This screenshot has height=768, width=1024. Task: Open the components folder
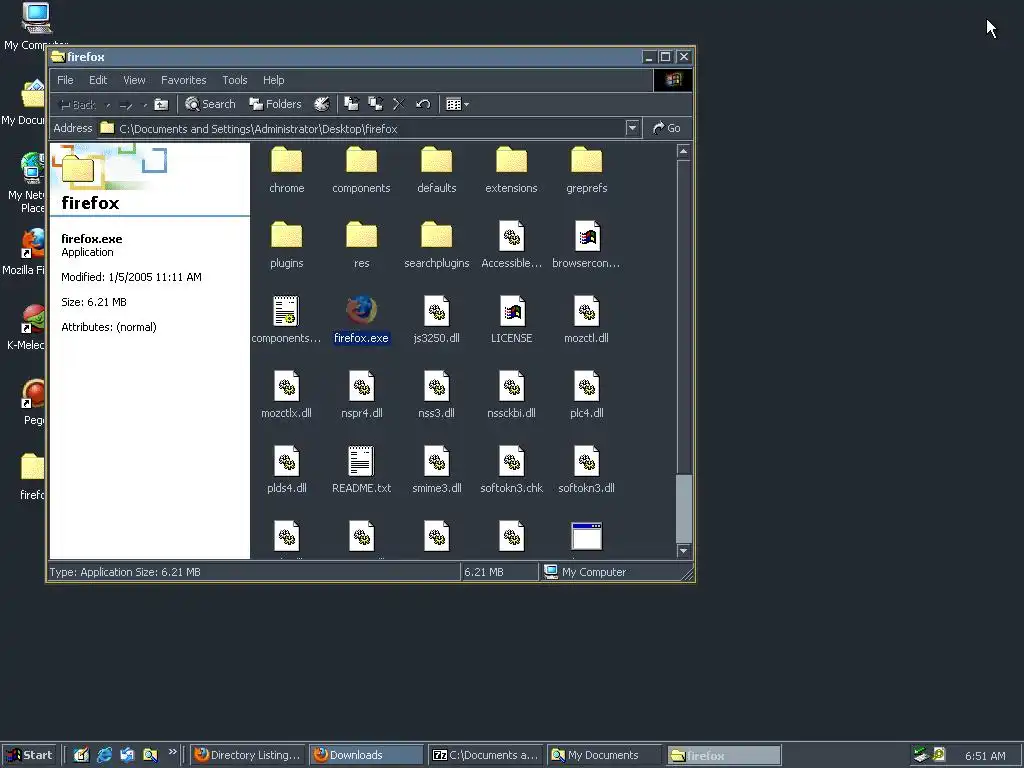pyautogui.click(x=361, y=170)
